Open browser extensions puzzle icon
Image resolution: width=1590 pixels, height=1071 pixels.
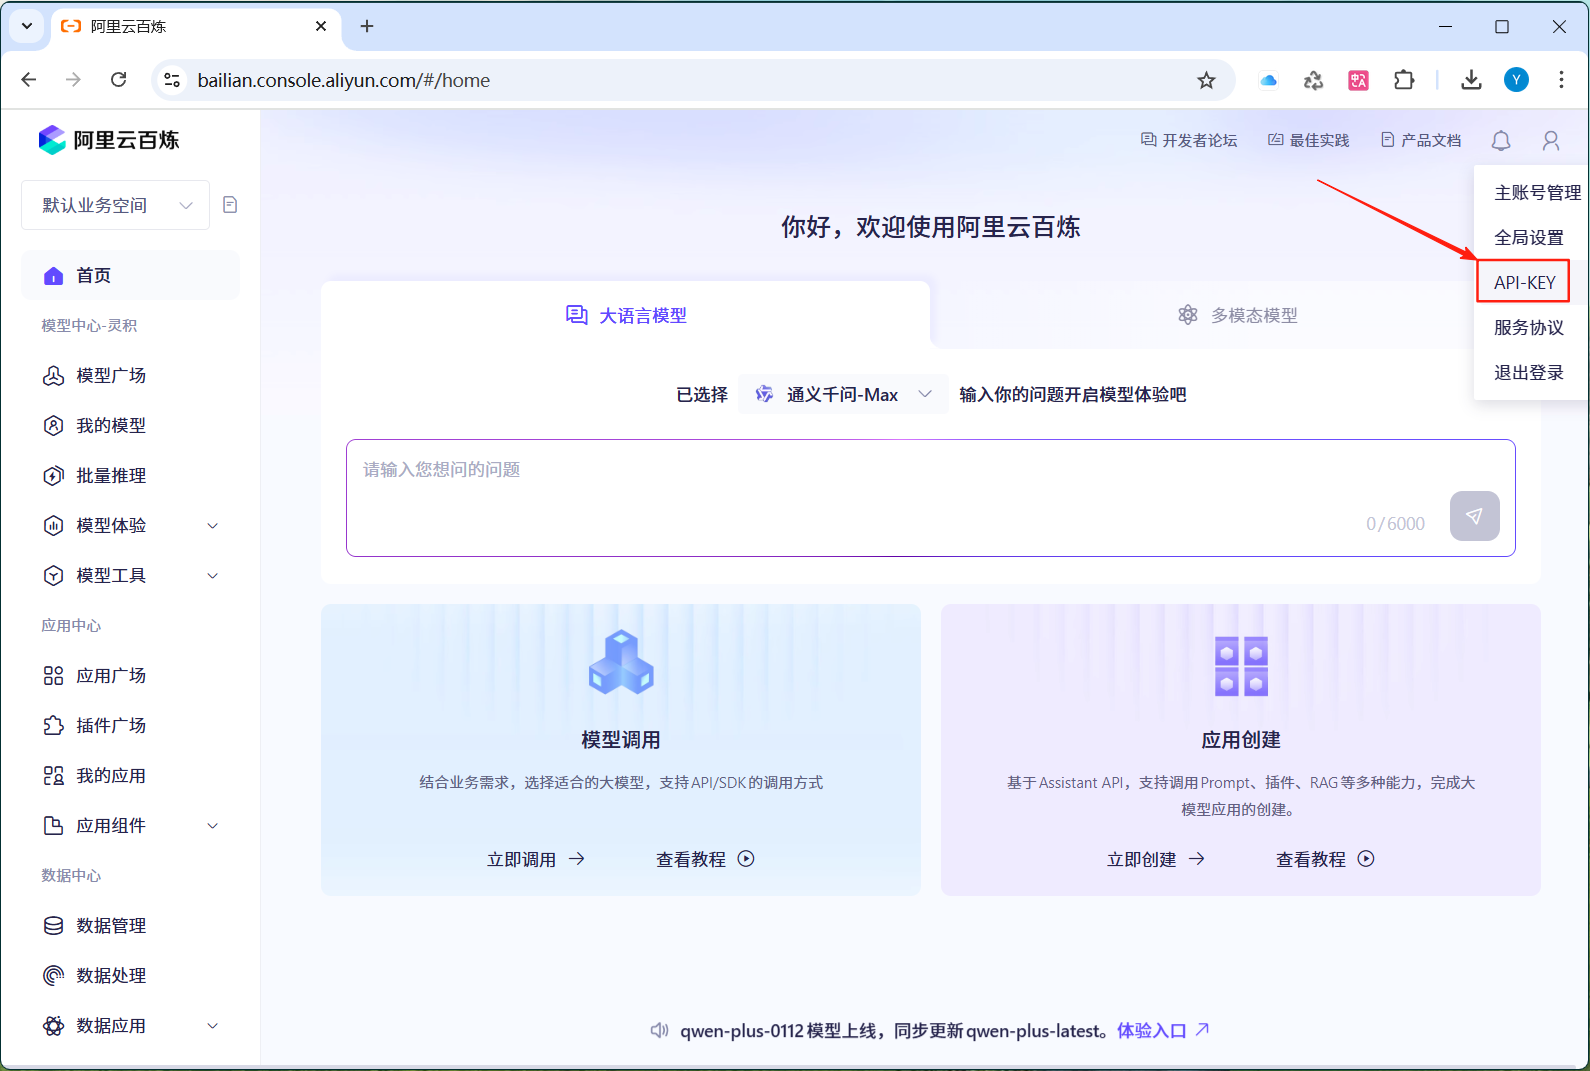point(1404,80)
